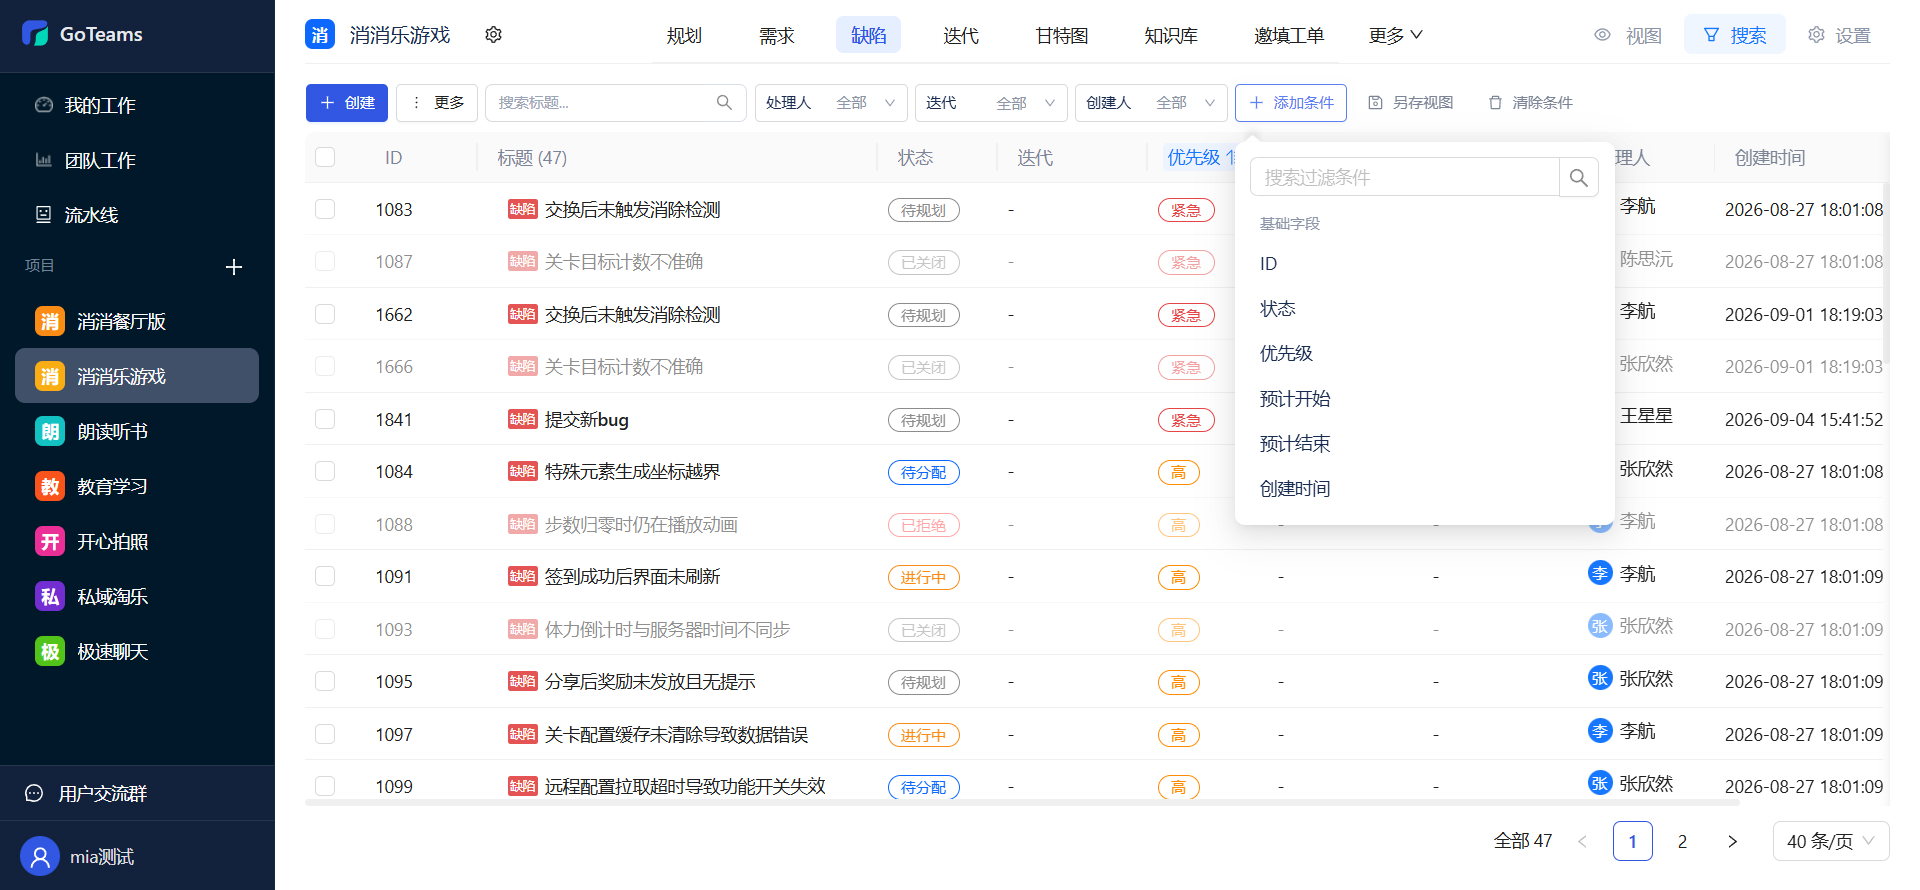Check the box for row 1095
The image size is (1920, 890).
tap(325, 681)
